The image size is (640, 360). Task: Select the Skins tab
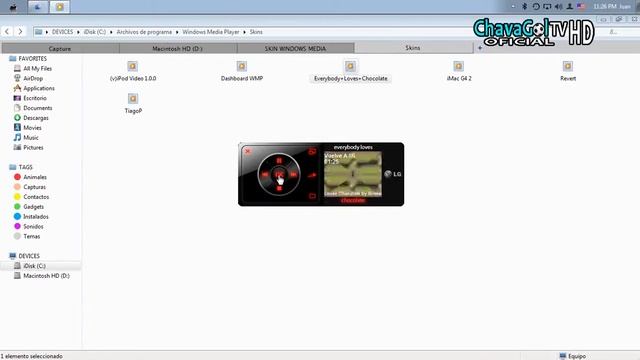(x=413, y=48)
